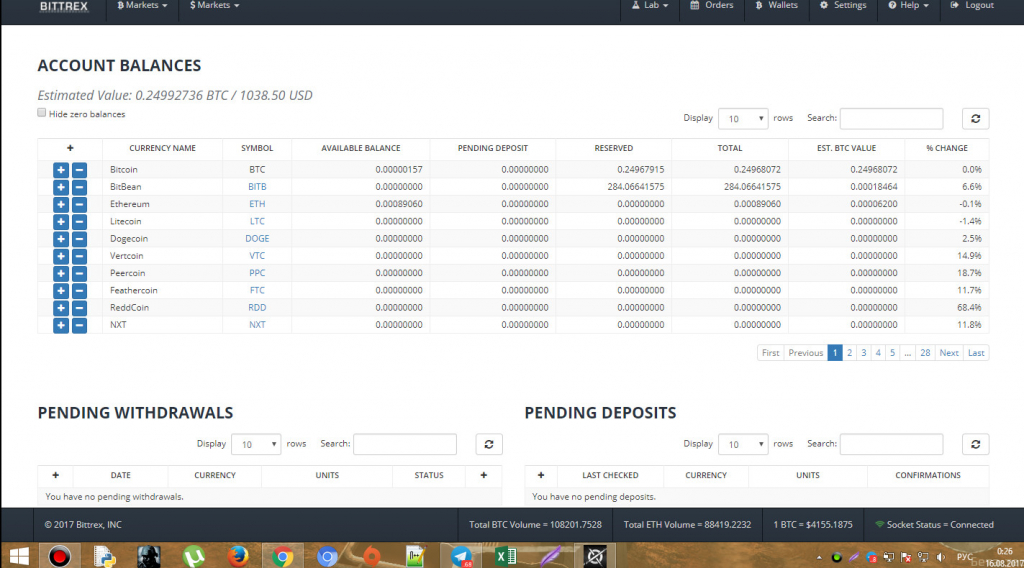
Task: Click the Bittrex logo
Action: [x=64, y=6]
